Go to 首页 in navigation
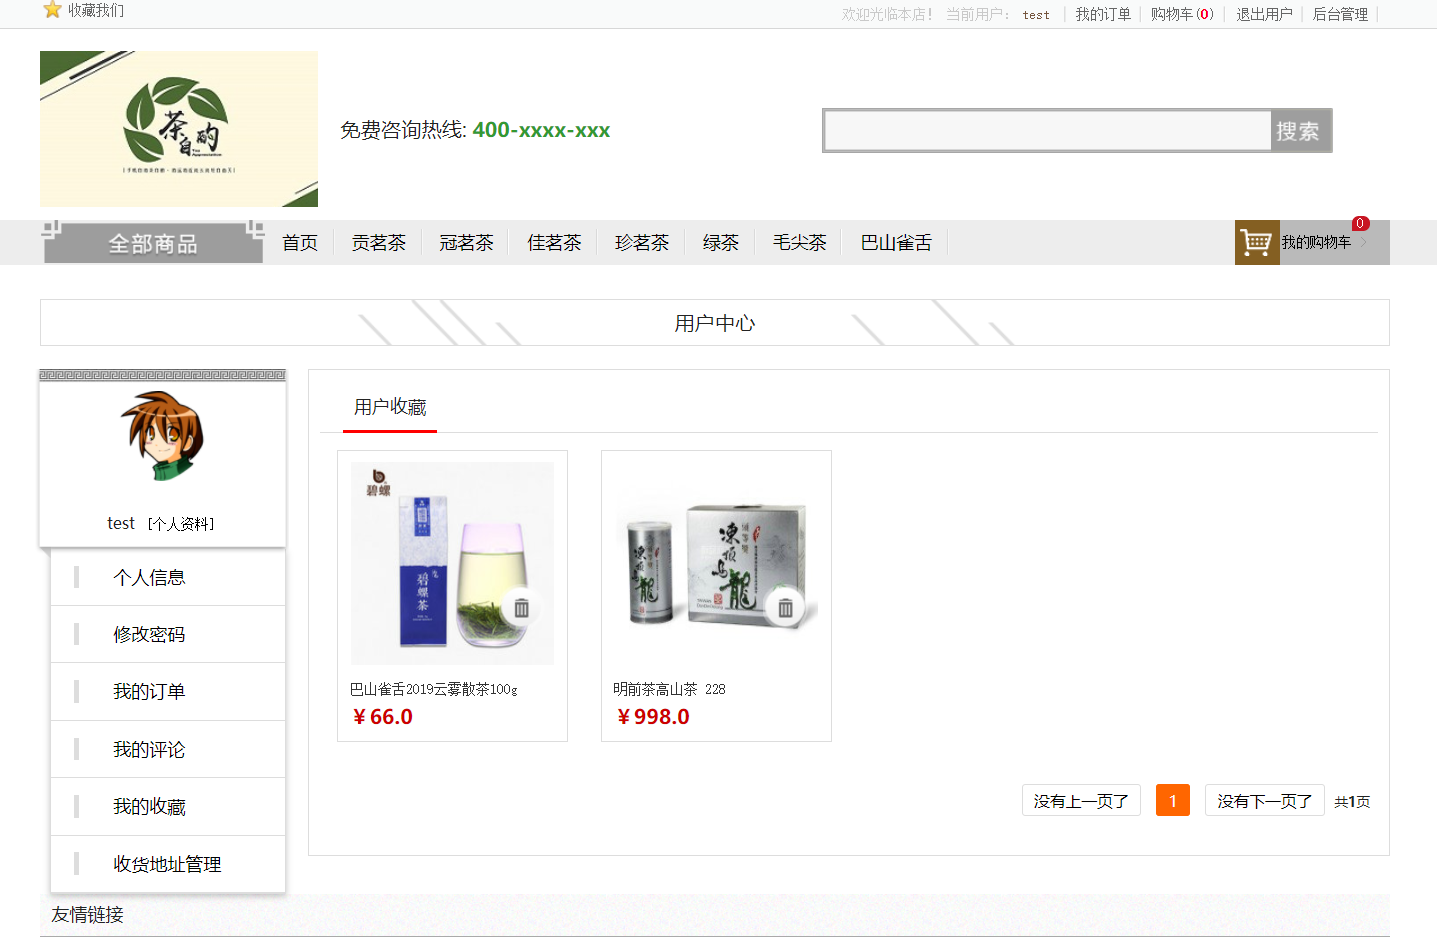This screenshot has width=1437, height=938. (x=300, y=242)
